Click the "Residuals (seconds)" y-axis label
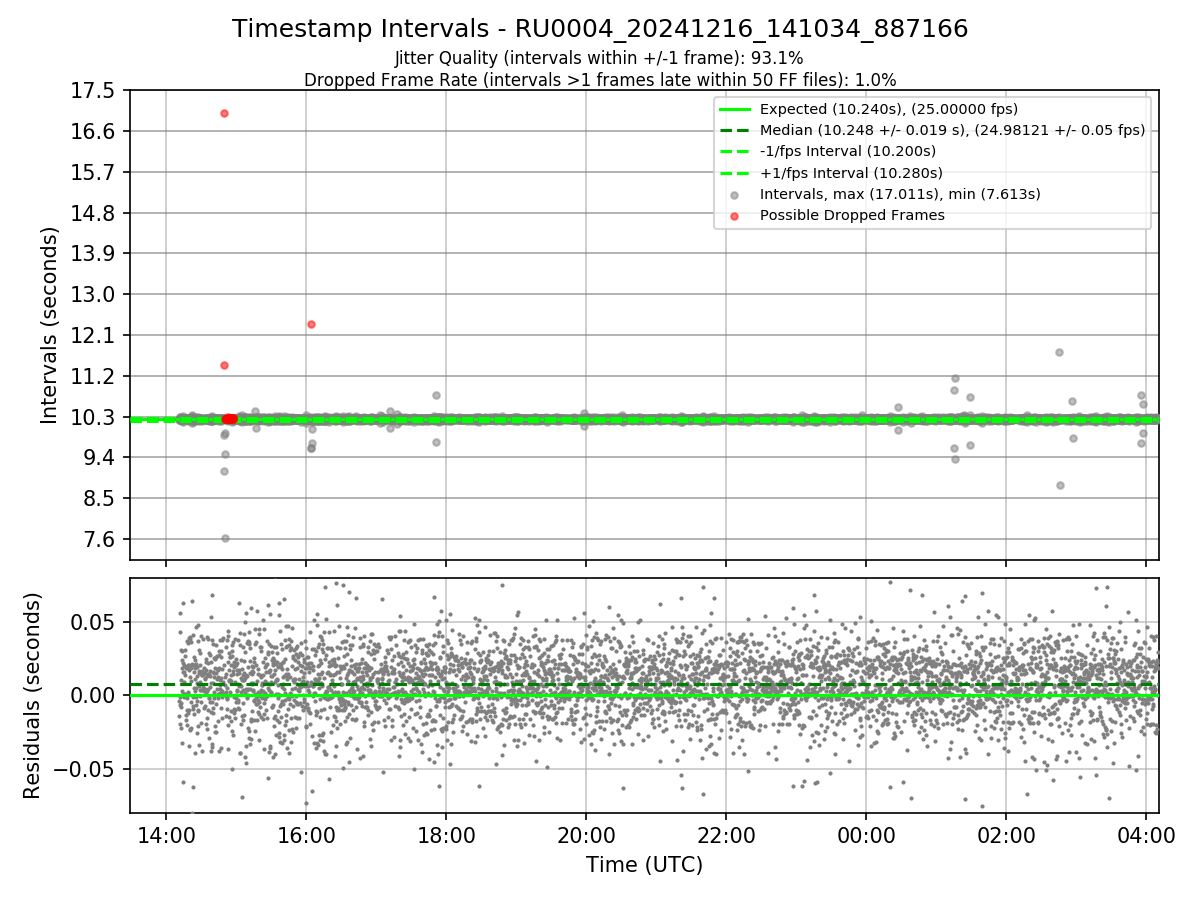The height and width of the screenshot is (900, 1200). coord(32,695)
